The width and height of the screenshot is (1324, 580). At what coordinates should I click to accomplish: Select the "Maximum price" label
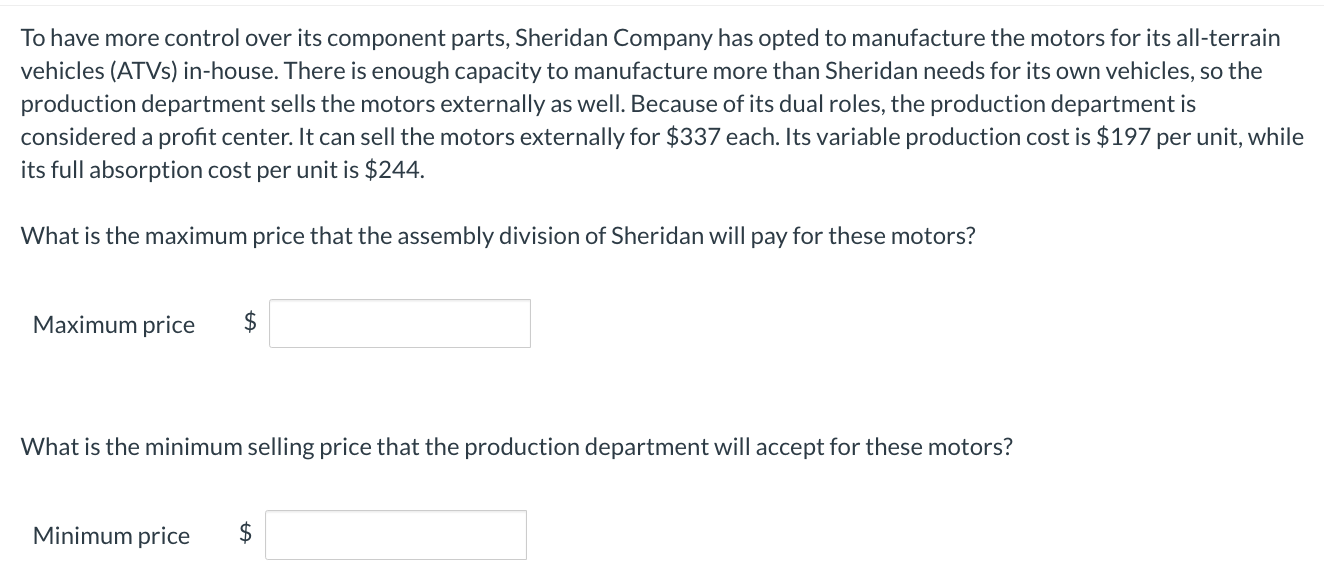114,325
